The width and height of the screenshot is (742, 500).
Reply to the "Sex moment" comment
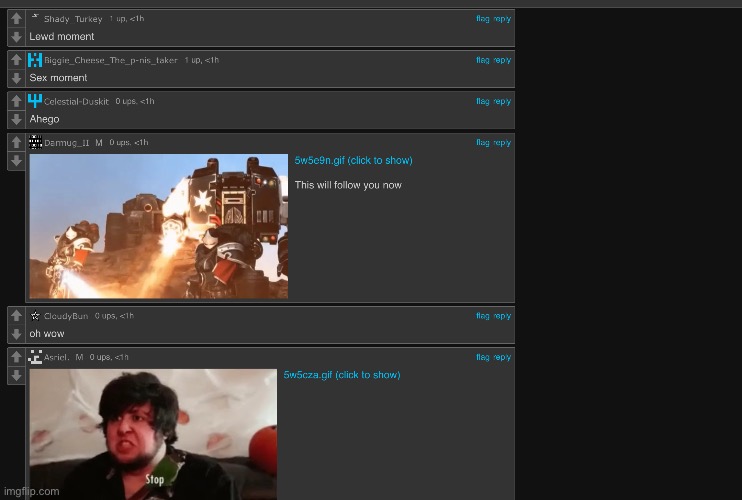tap(502, 60)
